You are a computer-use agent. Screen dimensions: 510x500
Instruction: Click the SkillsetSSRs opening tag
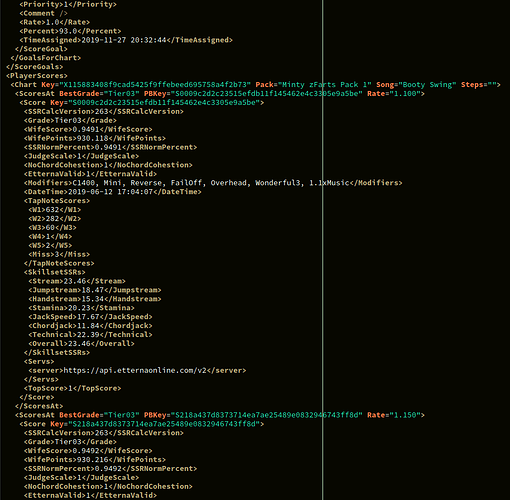(54, 272)
